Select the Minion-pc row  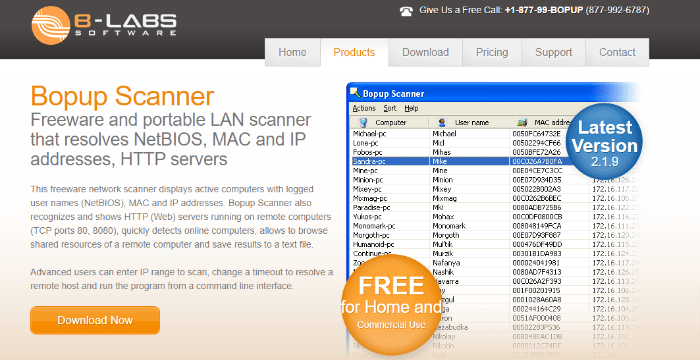(494, 180)
